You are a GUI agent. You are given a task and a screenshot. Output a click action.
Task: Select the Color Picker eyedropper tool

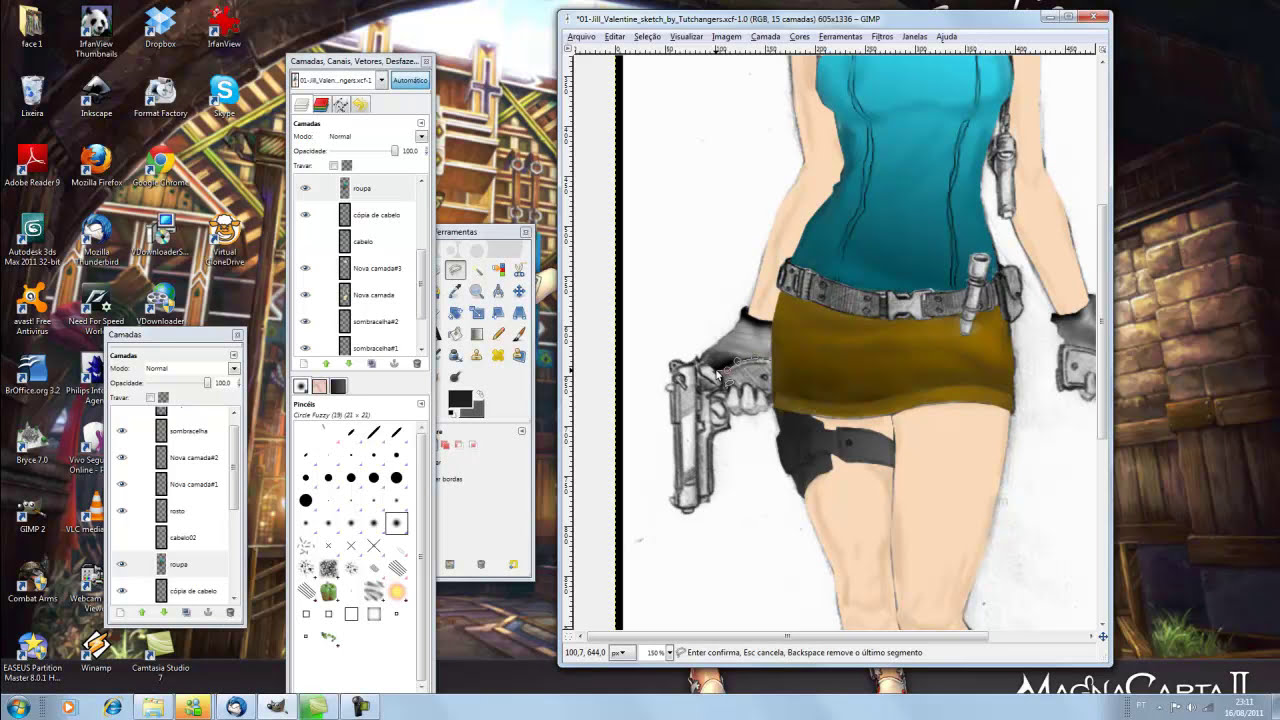[x=455, y=291]
